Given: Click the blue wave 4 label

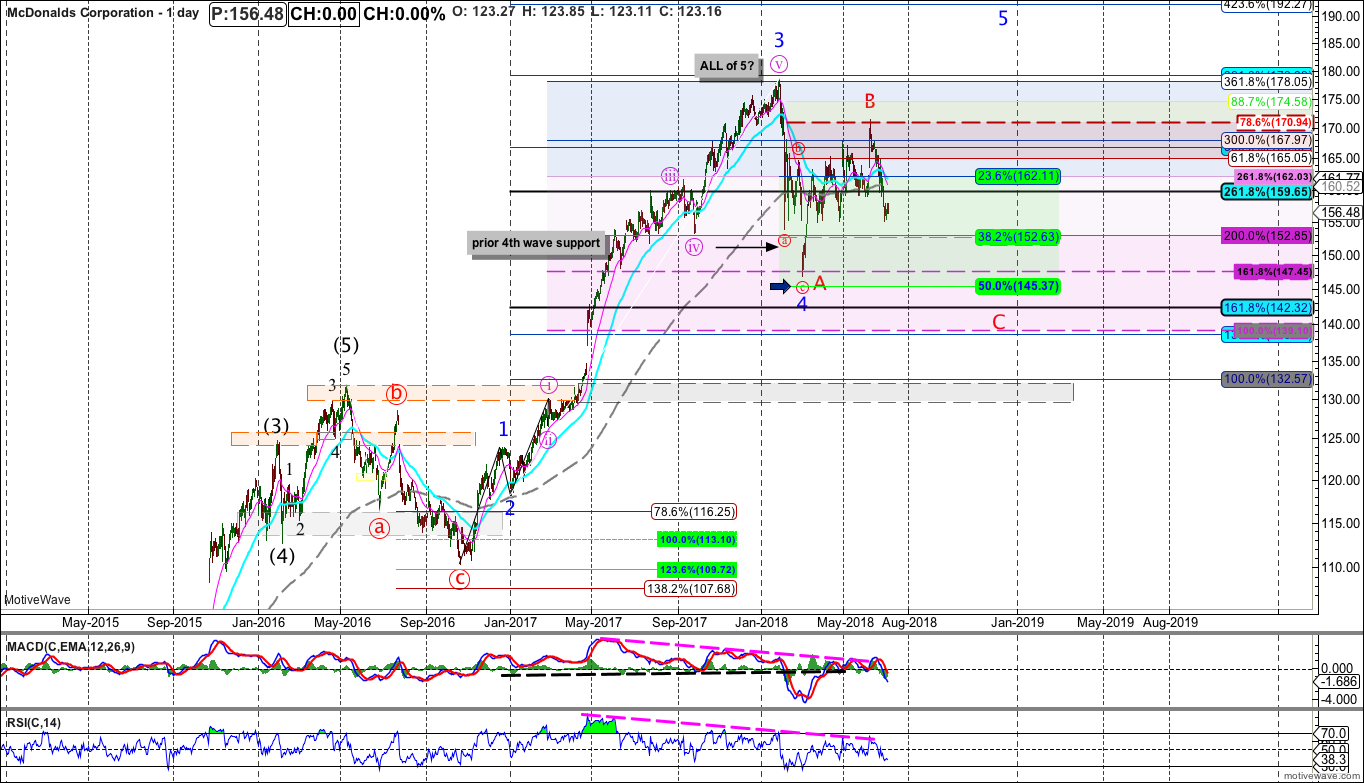Looking at the screenshot, I should click(802, 304).
